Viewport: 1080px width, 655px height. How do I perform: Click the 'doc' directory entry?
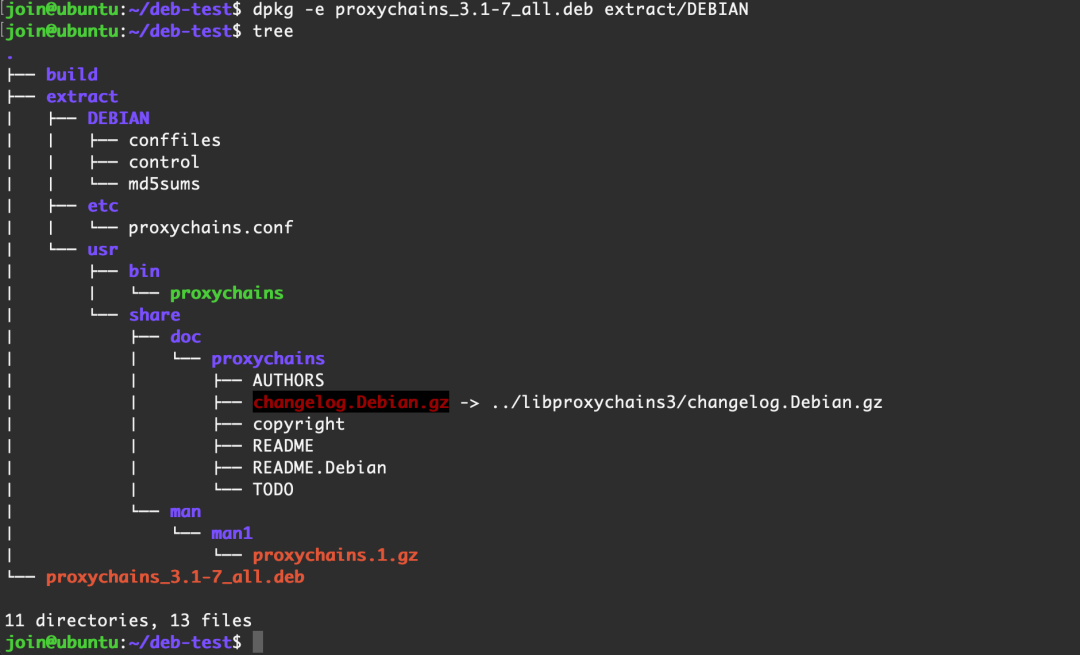pyautogui.click(x=185, y=337)
